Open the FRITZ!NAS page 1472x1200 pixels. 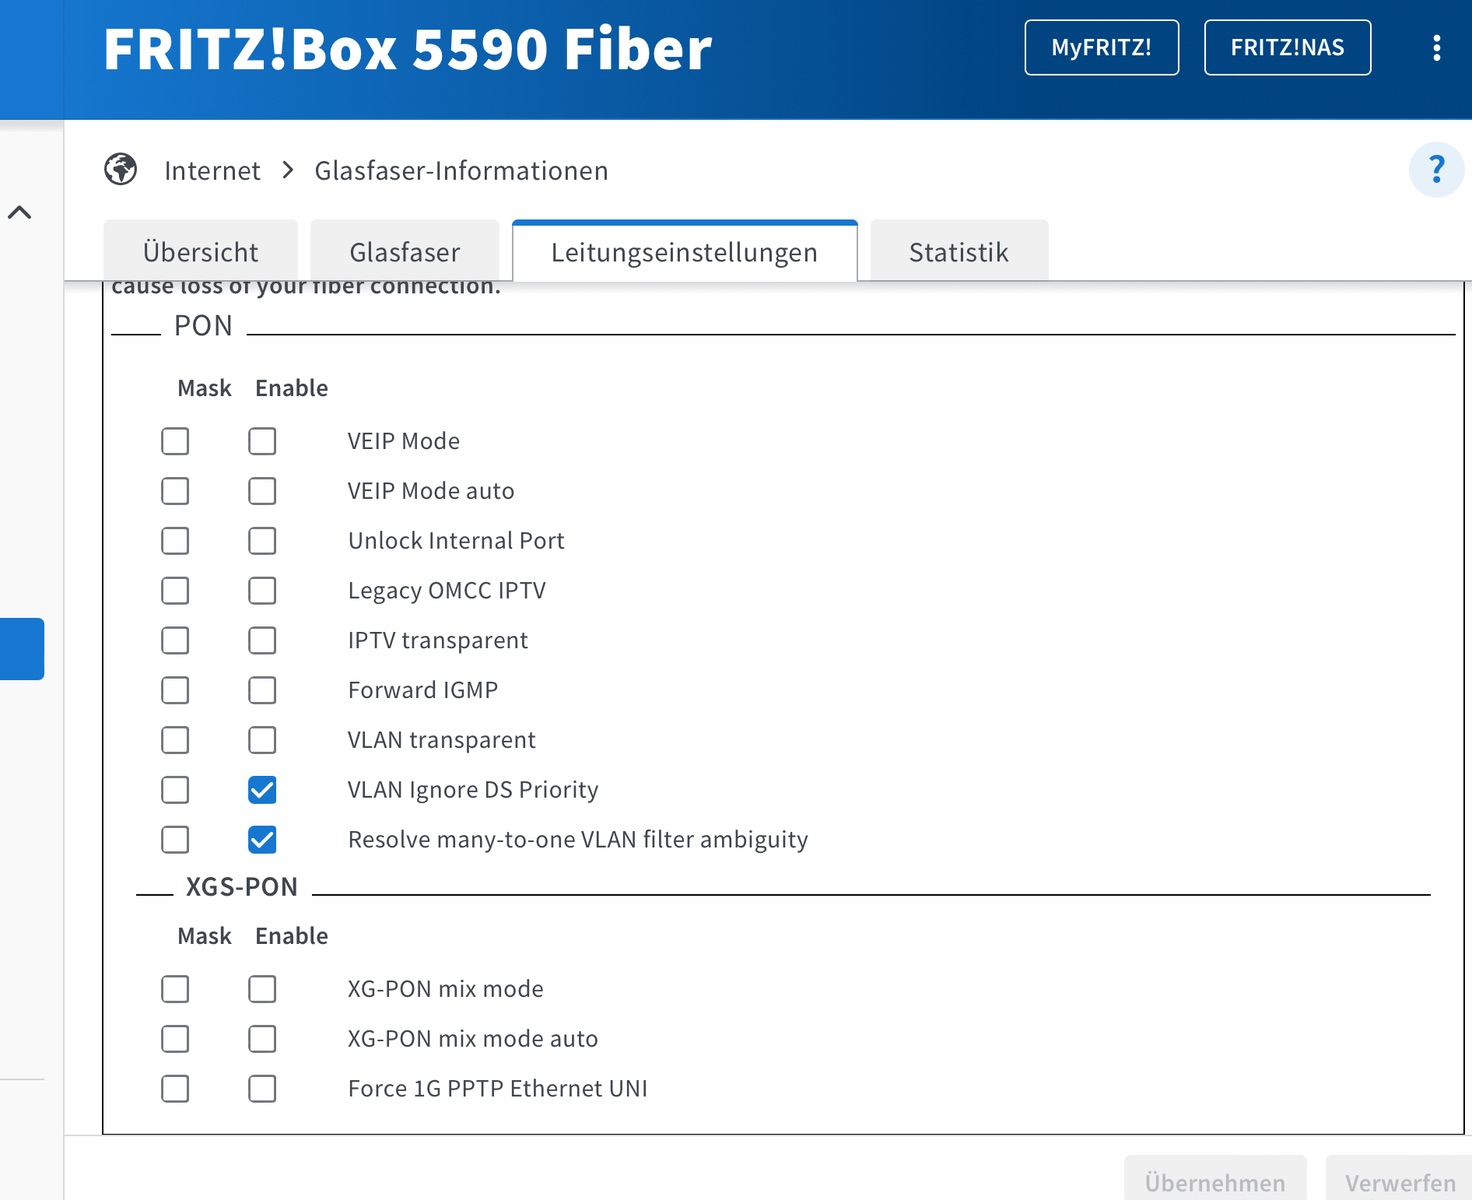(1287, 47)
